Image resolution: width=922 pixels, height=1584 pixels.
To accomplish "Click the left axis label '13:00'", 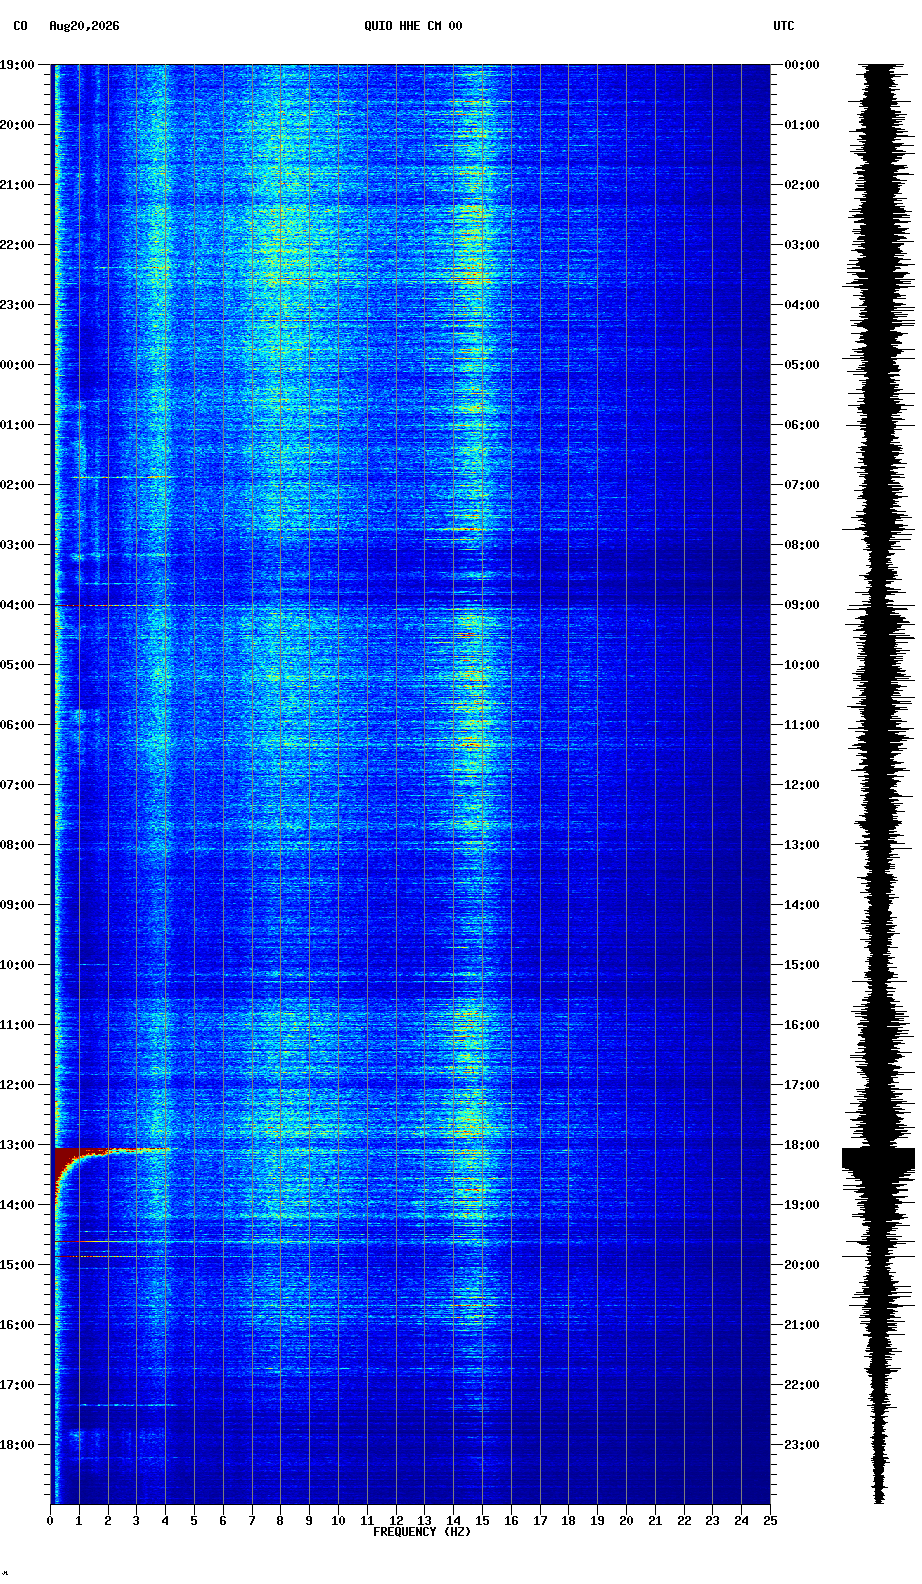I will (17, 1145).
